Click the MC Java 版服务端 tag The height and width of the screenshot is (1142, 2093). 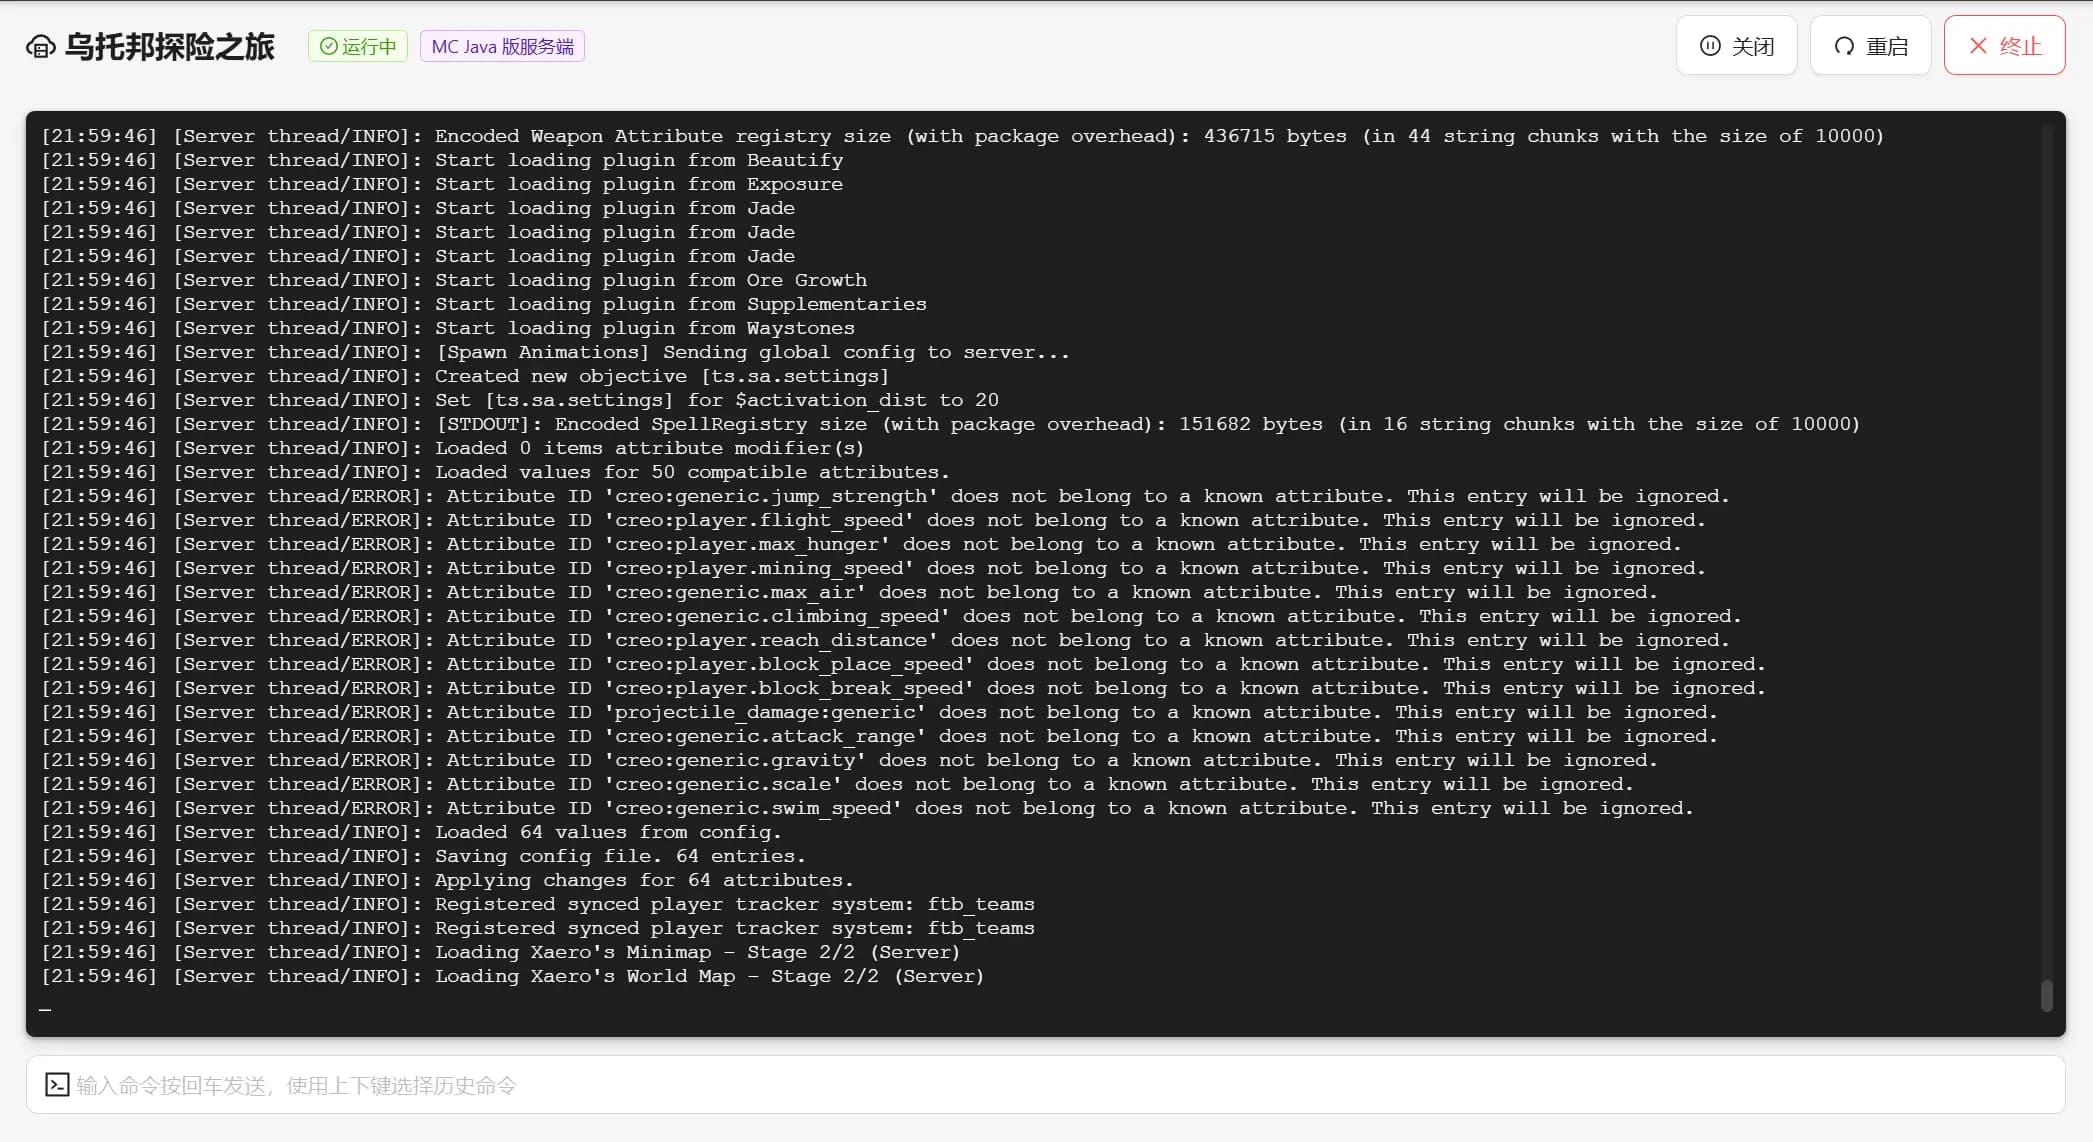tap(502, 47)
